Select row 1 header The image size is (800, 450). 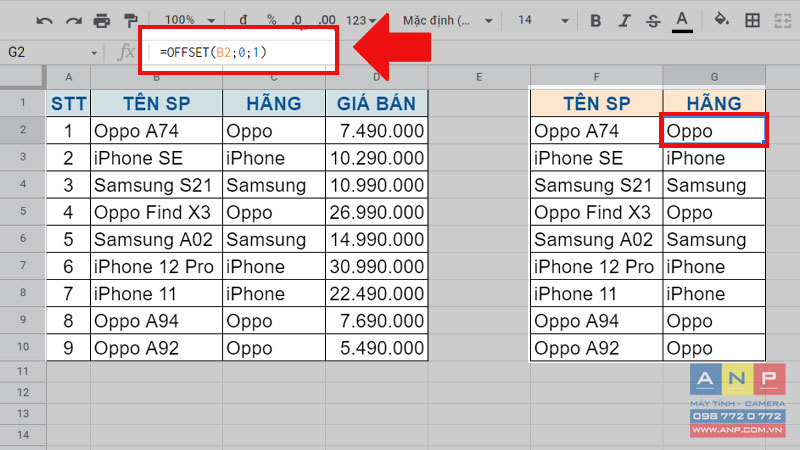click(x=23, y=103)
